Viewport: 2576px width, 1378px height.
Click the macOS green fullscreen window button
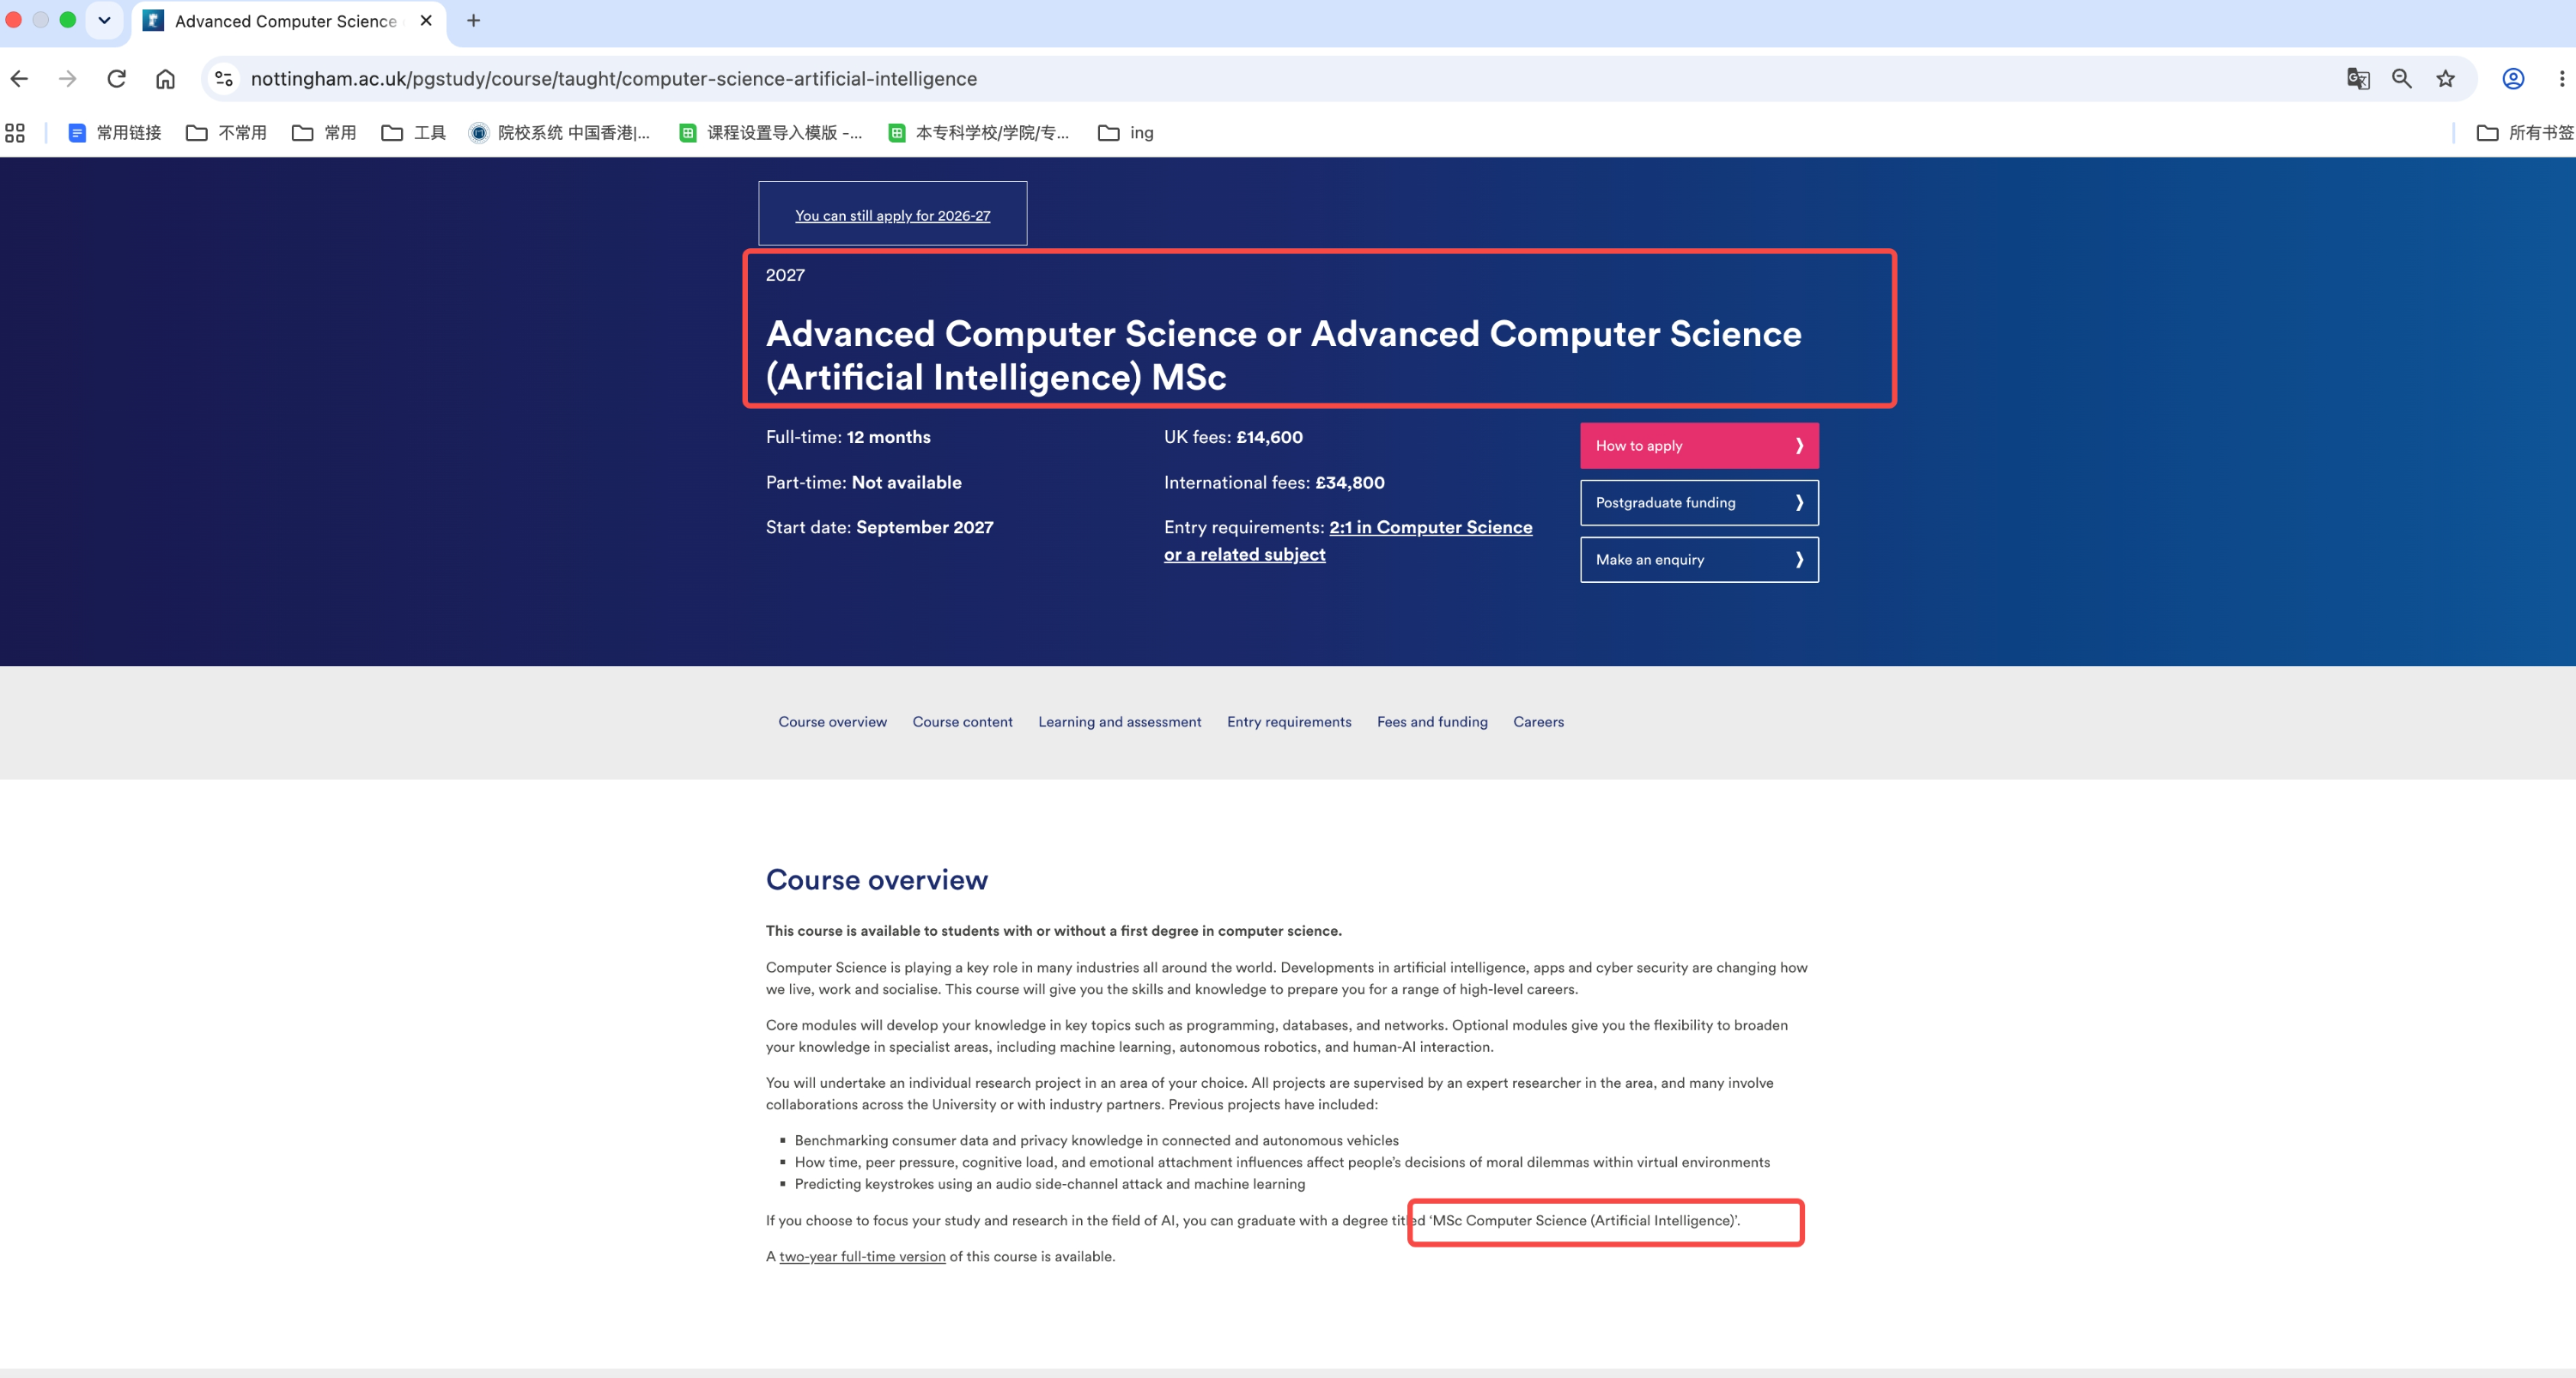point(68,20)
